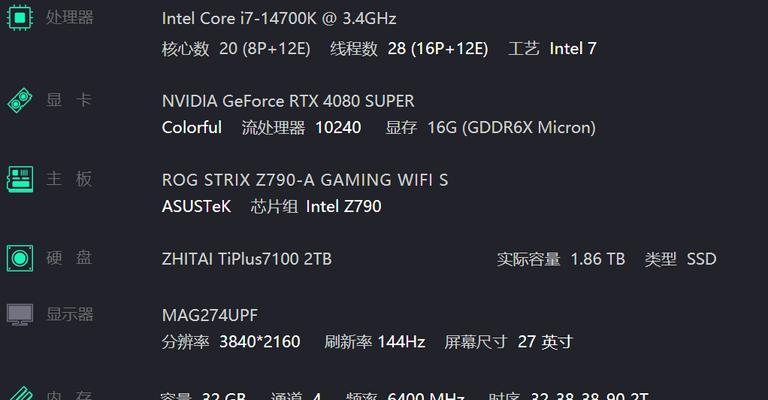The width and height of the screenshot is (768, 400).
Task: Click the 3840*2160 resolution value
Action: pos(260,342)
